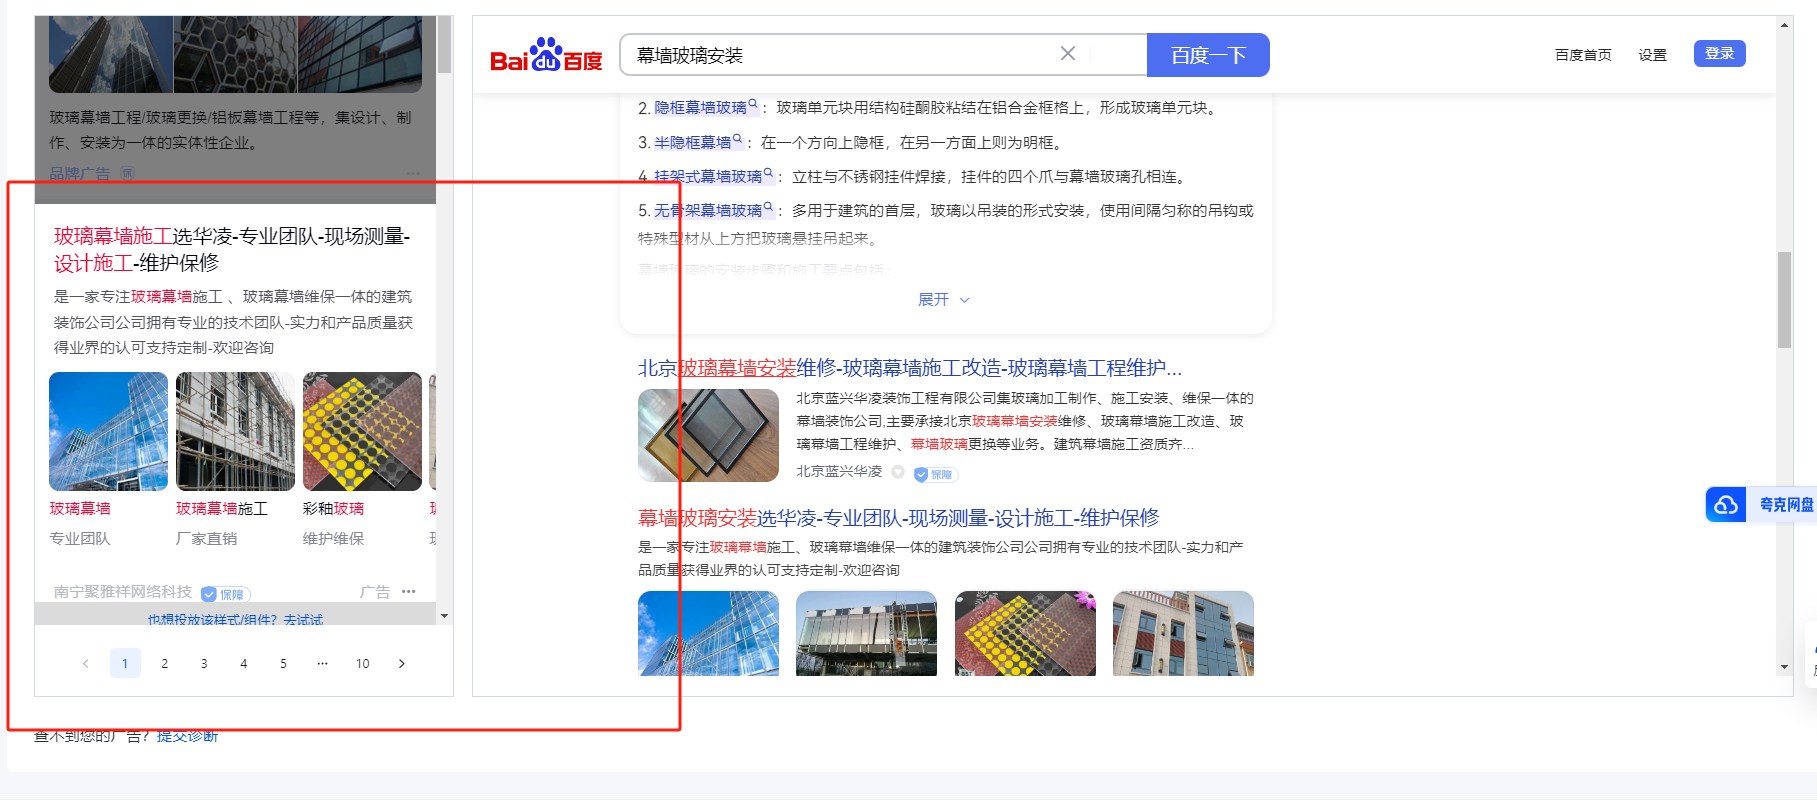Go to the next page with right arrow

pos(402,663)
